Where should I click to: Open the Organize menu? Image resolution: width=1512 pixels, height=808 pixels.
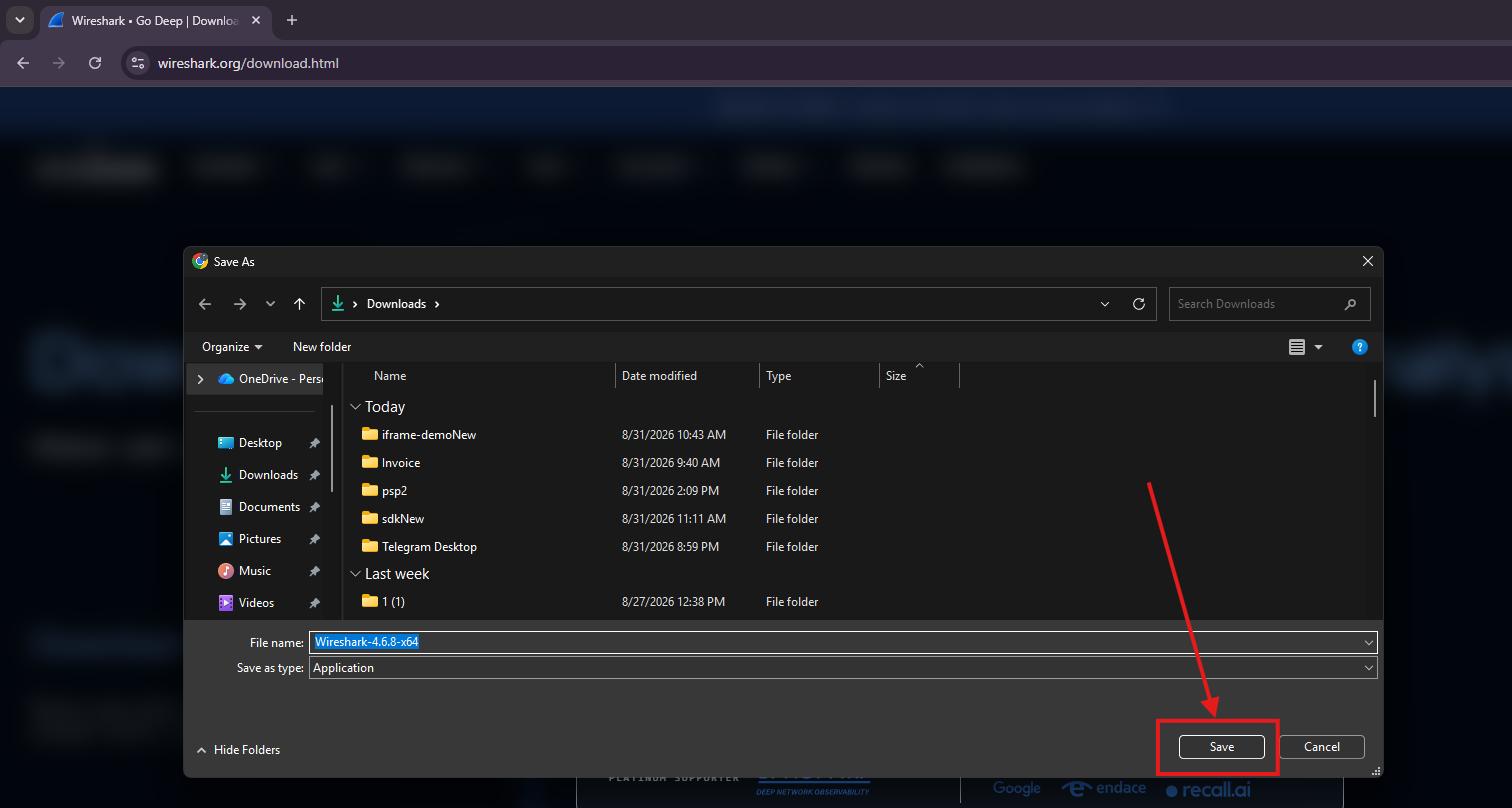pyautogui.click(x=232, y=347)
